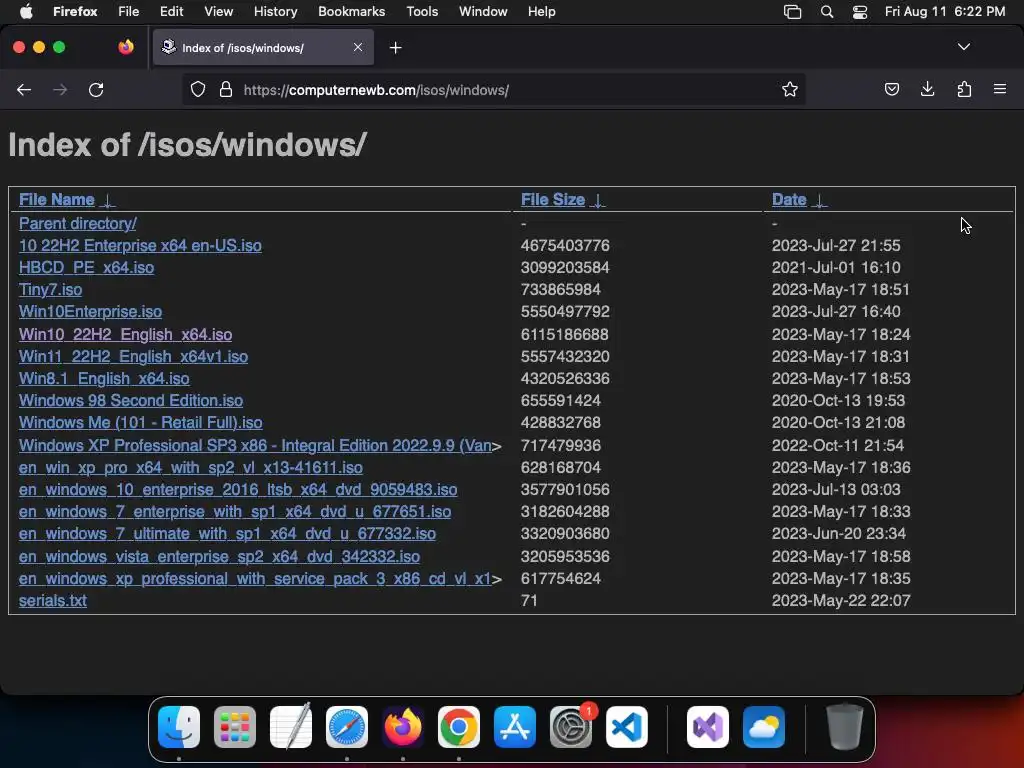
Task: Open the Tools menu
Action: (x=422, y=12)
